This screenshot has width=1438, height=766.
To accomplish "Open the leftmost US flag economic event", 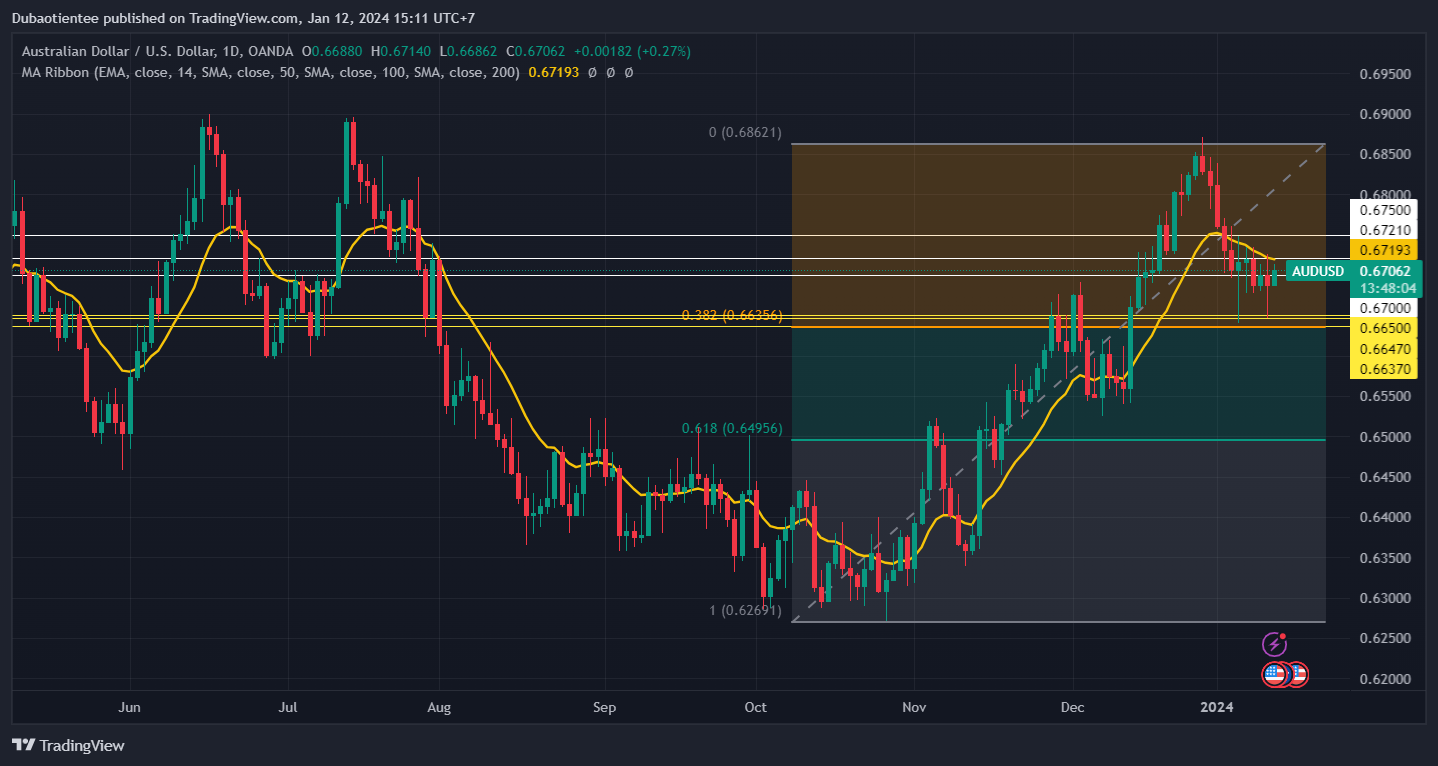I will coord(1274,675).
